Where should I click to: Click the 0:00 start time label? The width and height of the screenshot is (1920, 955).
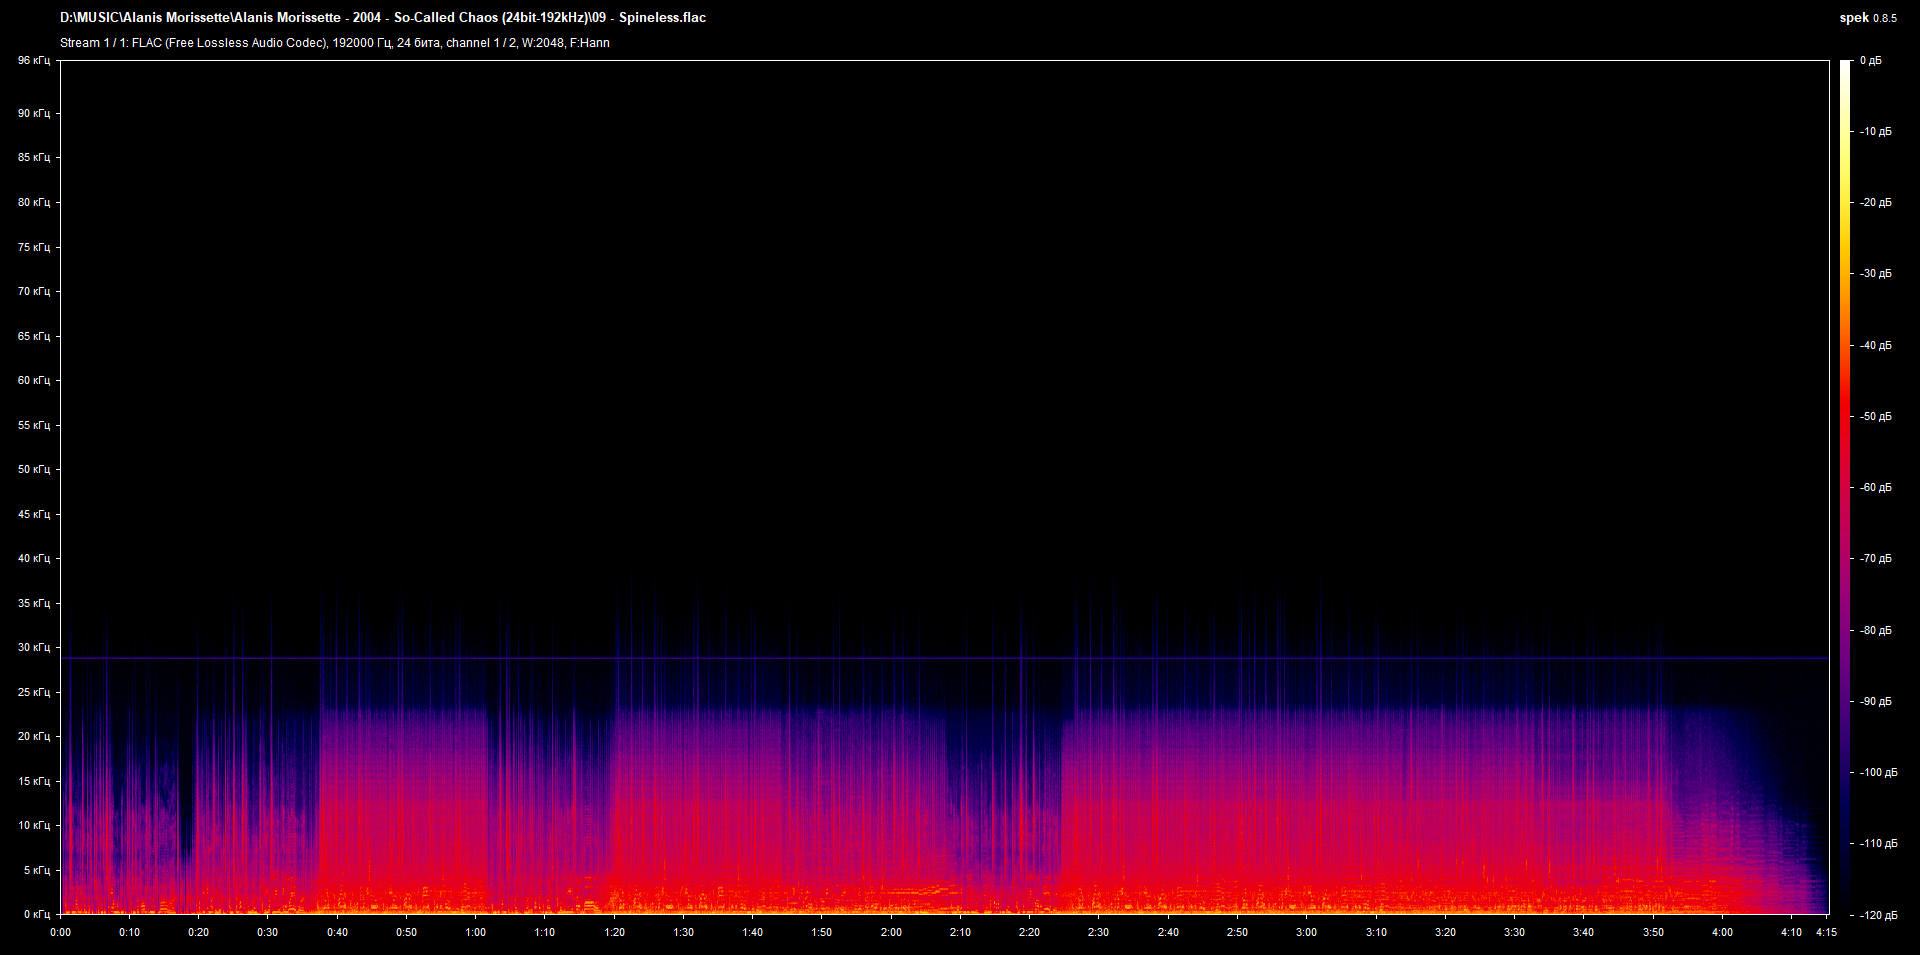coord(60,932)
